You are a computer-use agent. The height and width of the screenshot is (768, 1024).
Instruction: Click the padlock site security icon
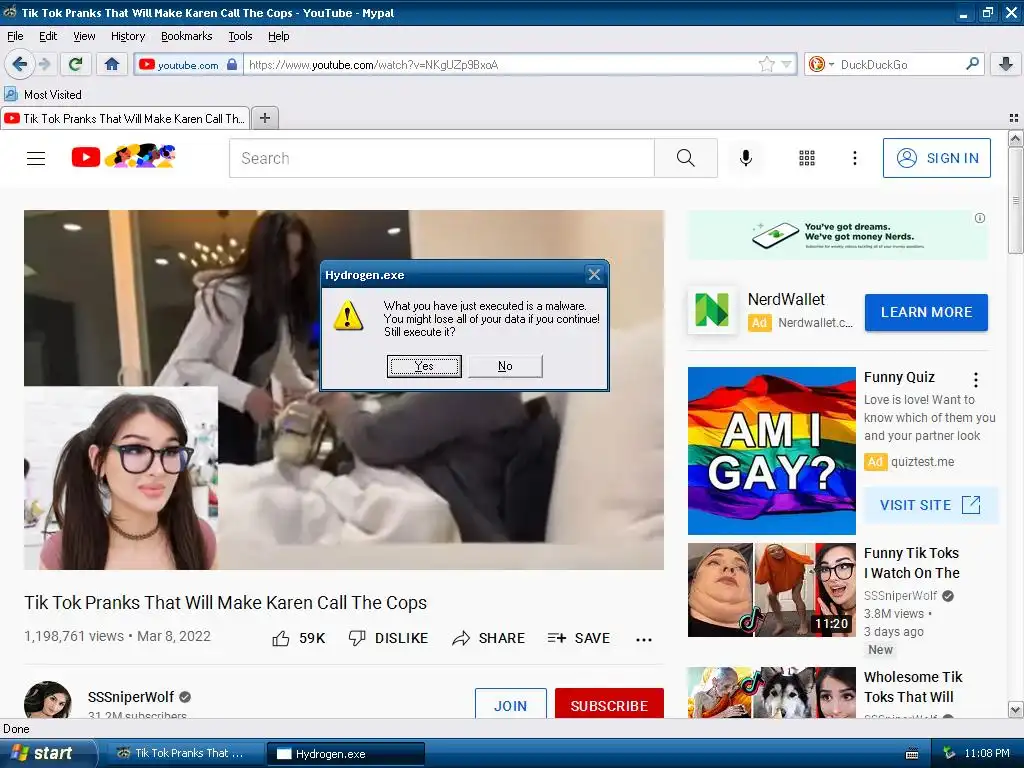(232, 64)
